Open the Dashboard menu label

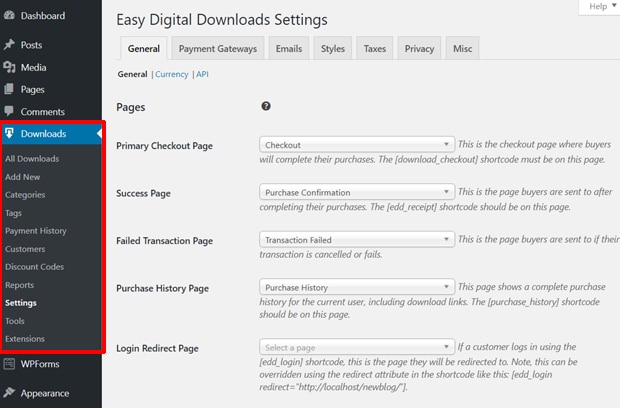pos(43,16)
